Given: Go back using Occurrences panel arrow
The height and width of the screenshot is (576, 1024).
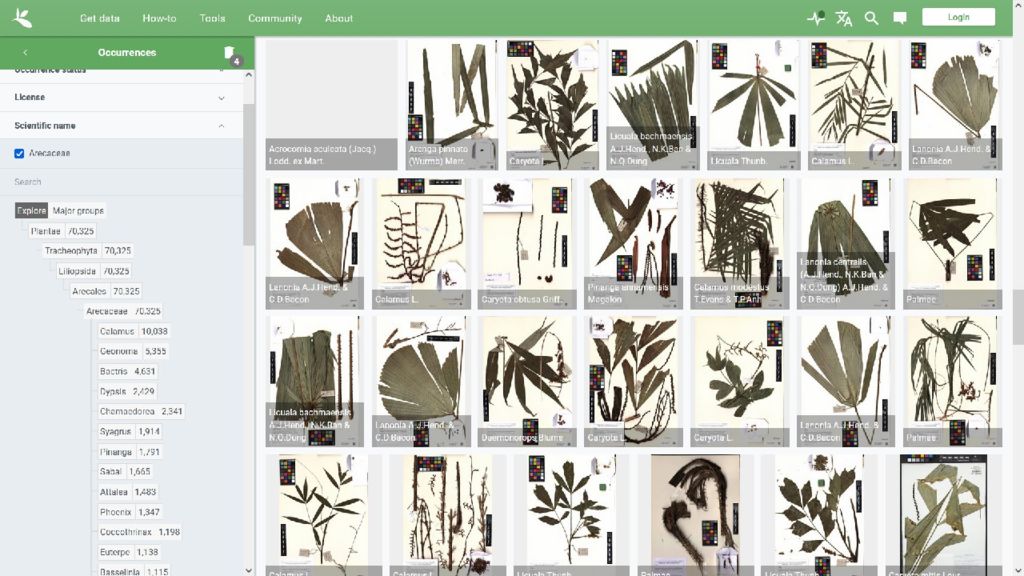Looking at the screenshot, I should [25, 52].
